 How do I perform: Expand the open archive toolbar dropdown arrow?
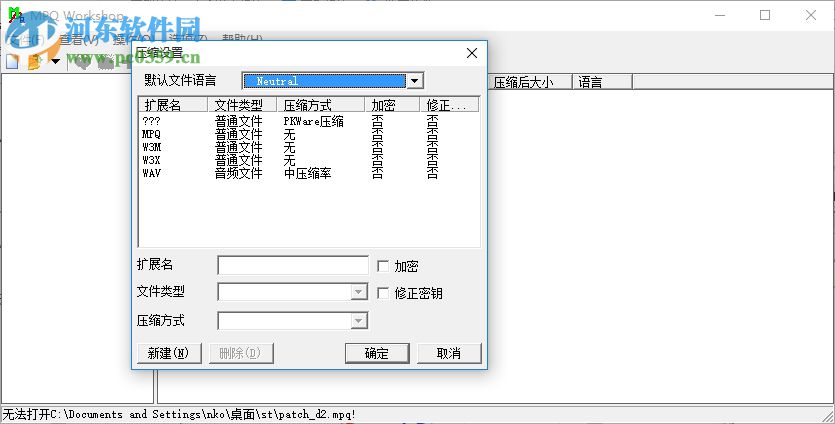(x=55, y=62)
